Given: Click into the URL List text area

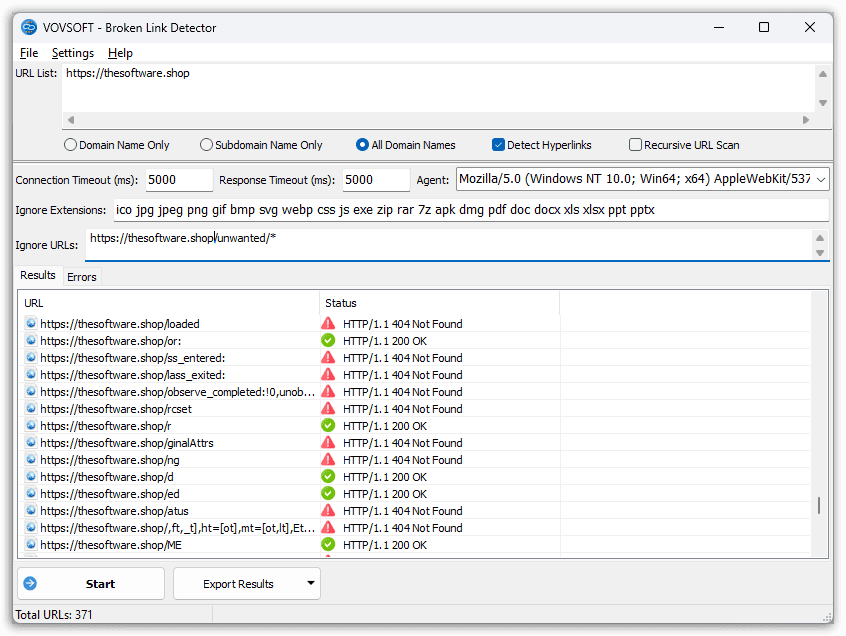Looking at the screenshot, I should pos(438,88).
